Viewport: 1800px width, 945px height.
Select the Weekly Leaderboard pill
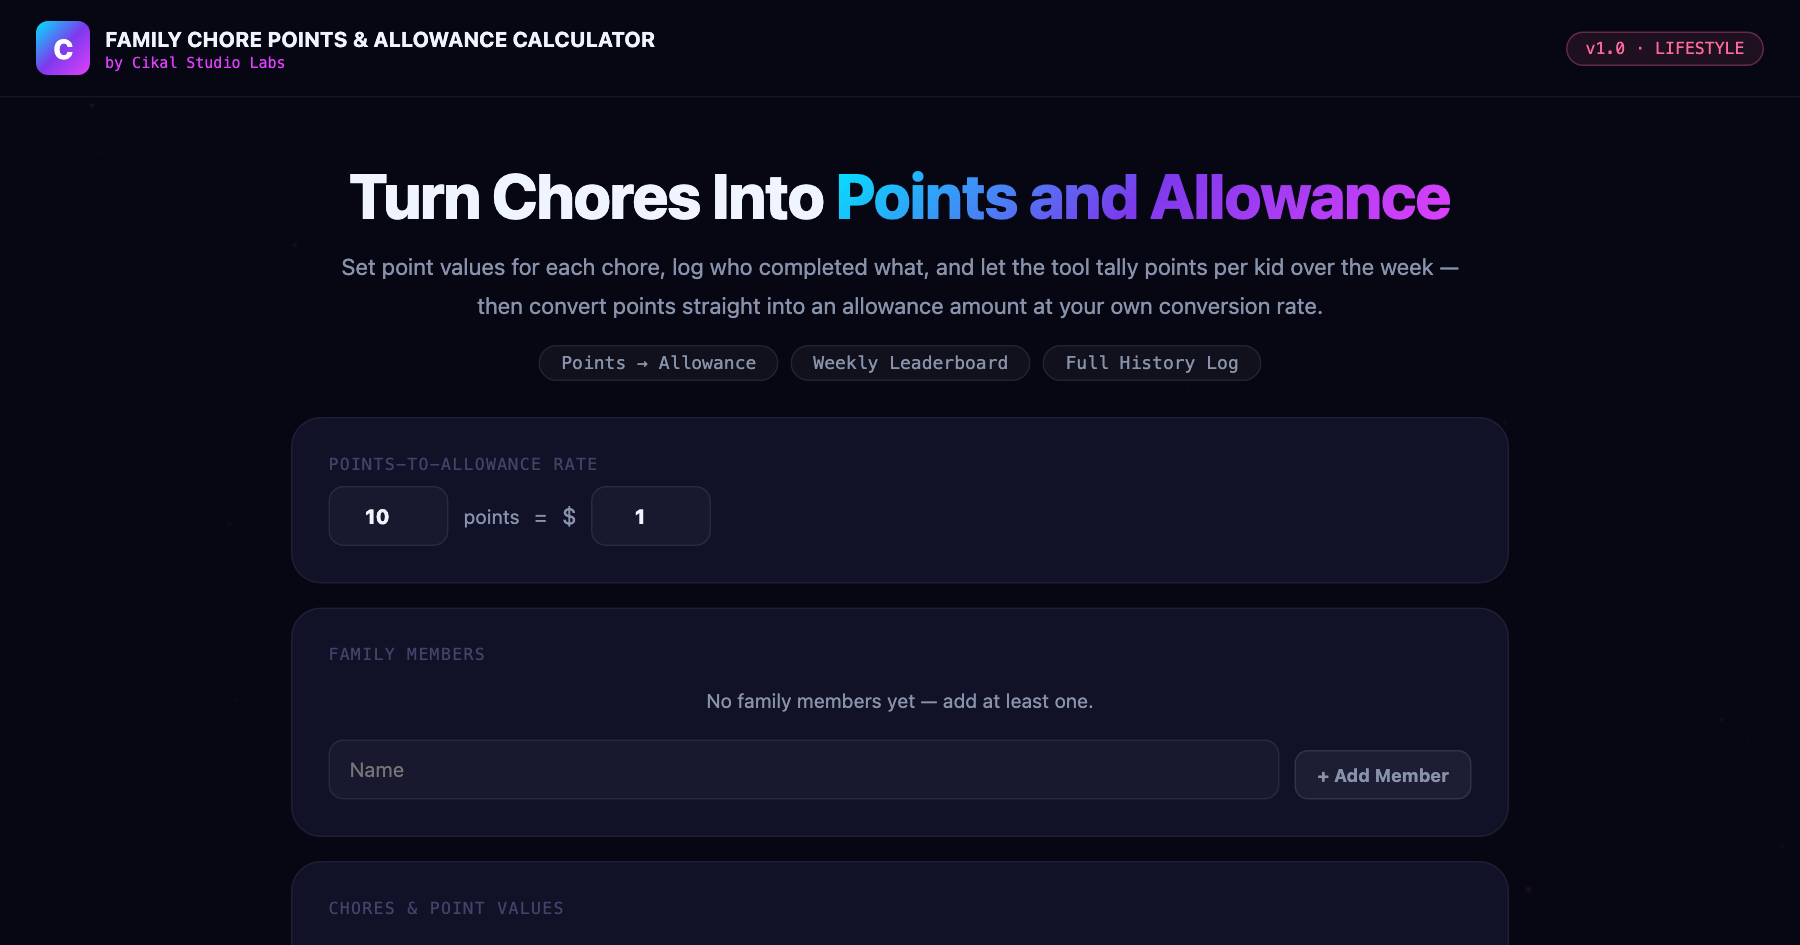click(x=910, y=363)
